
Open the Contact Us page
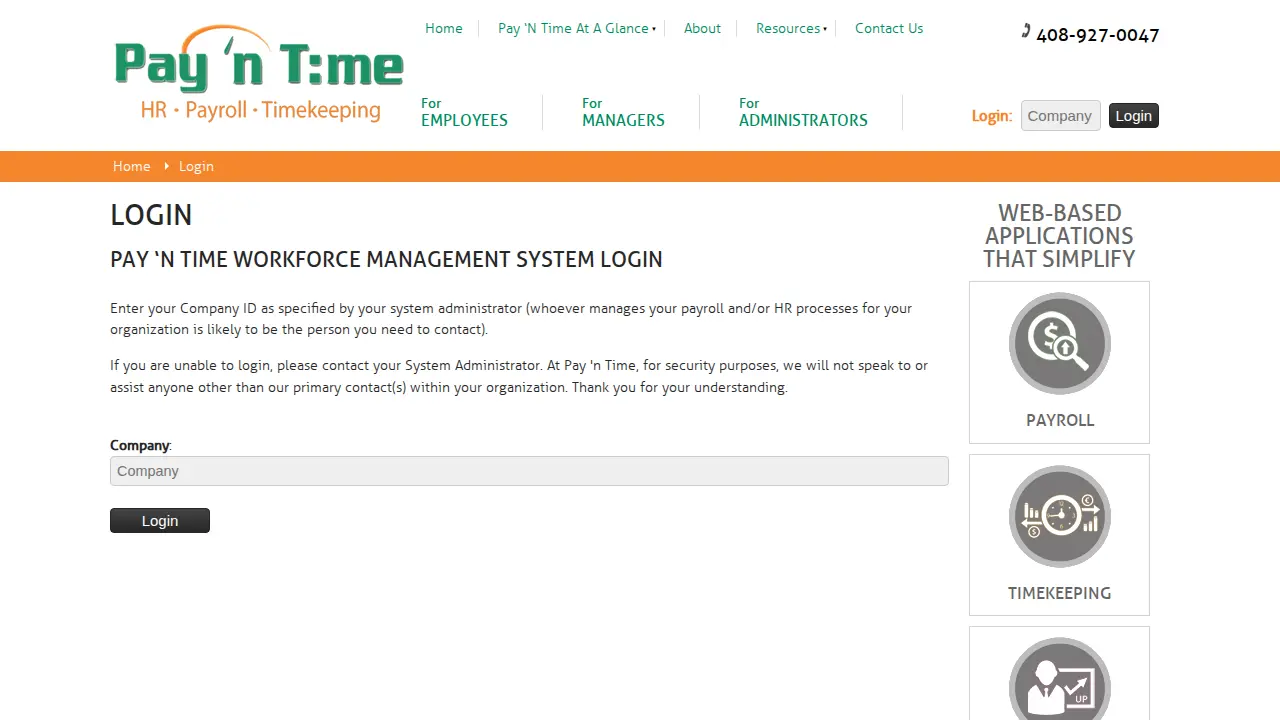point(889,28)
